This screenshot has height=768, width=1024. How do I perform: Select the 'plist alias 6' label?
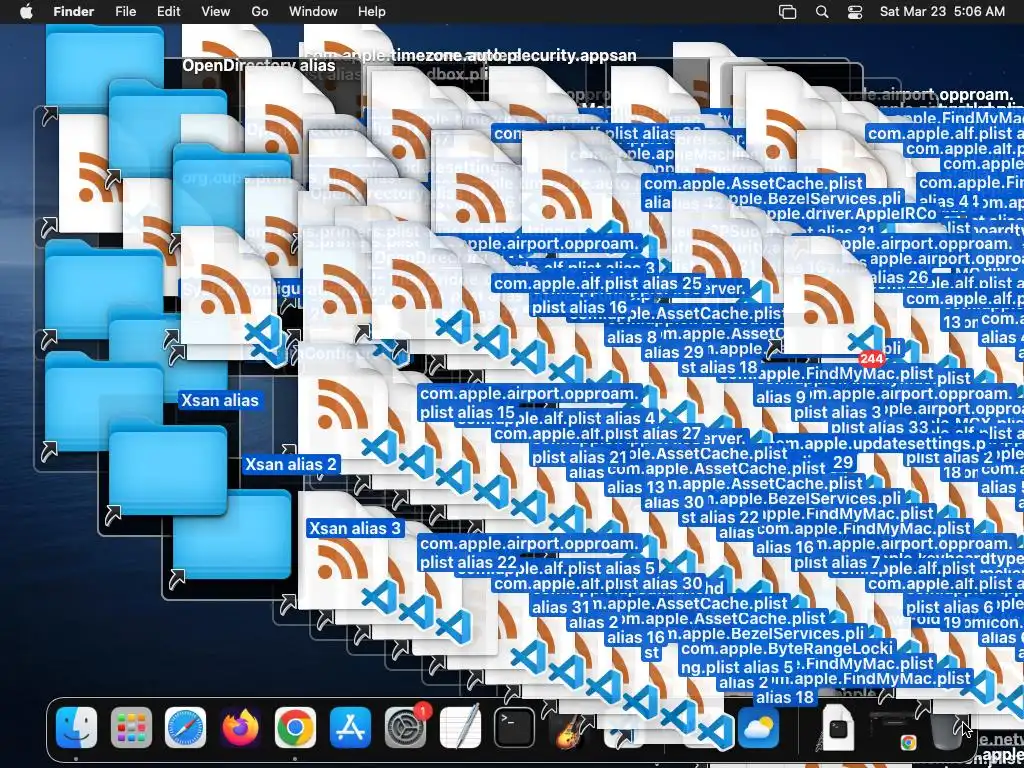[x=950, y=608]
